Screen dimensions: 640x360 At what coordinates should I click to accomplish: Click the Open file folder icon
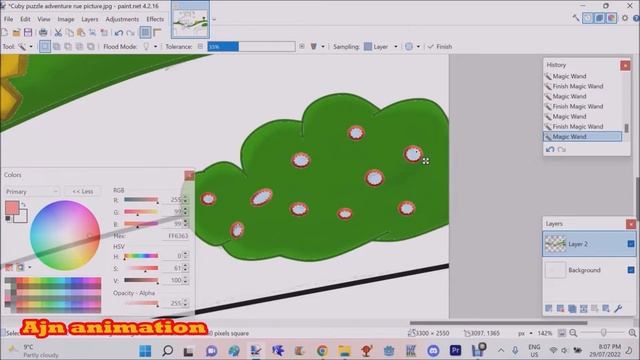(16, 32)
